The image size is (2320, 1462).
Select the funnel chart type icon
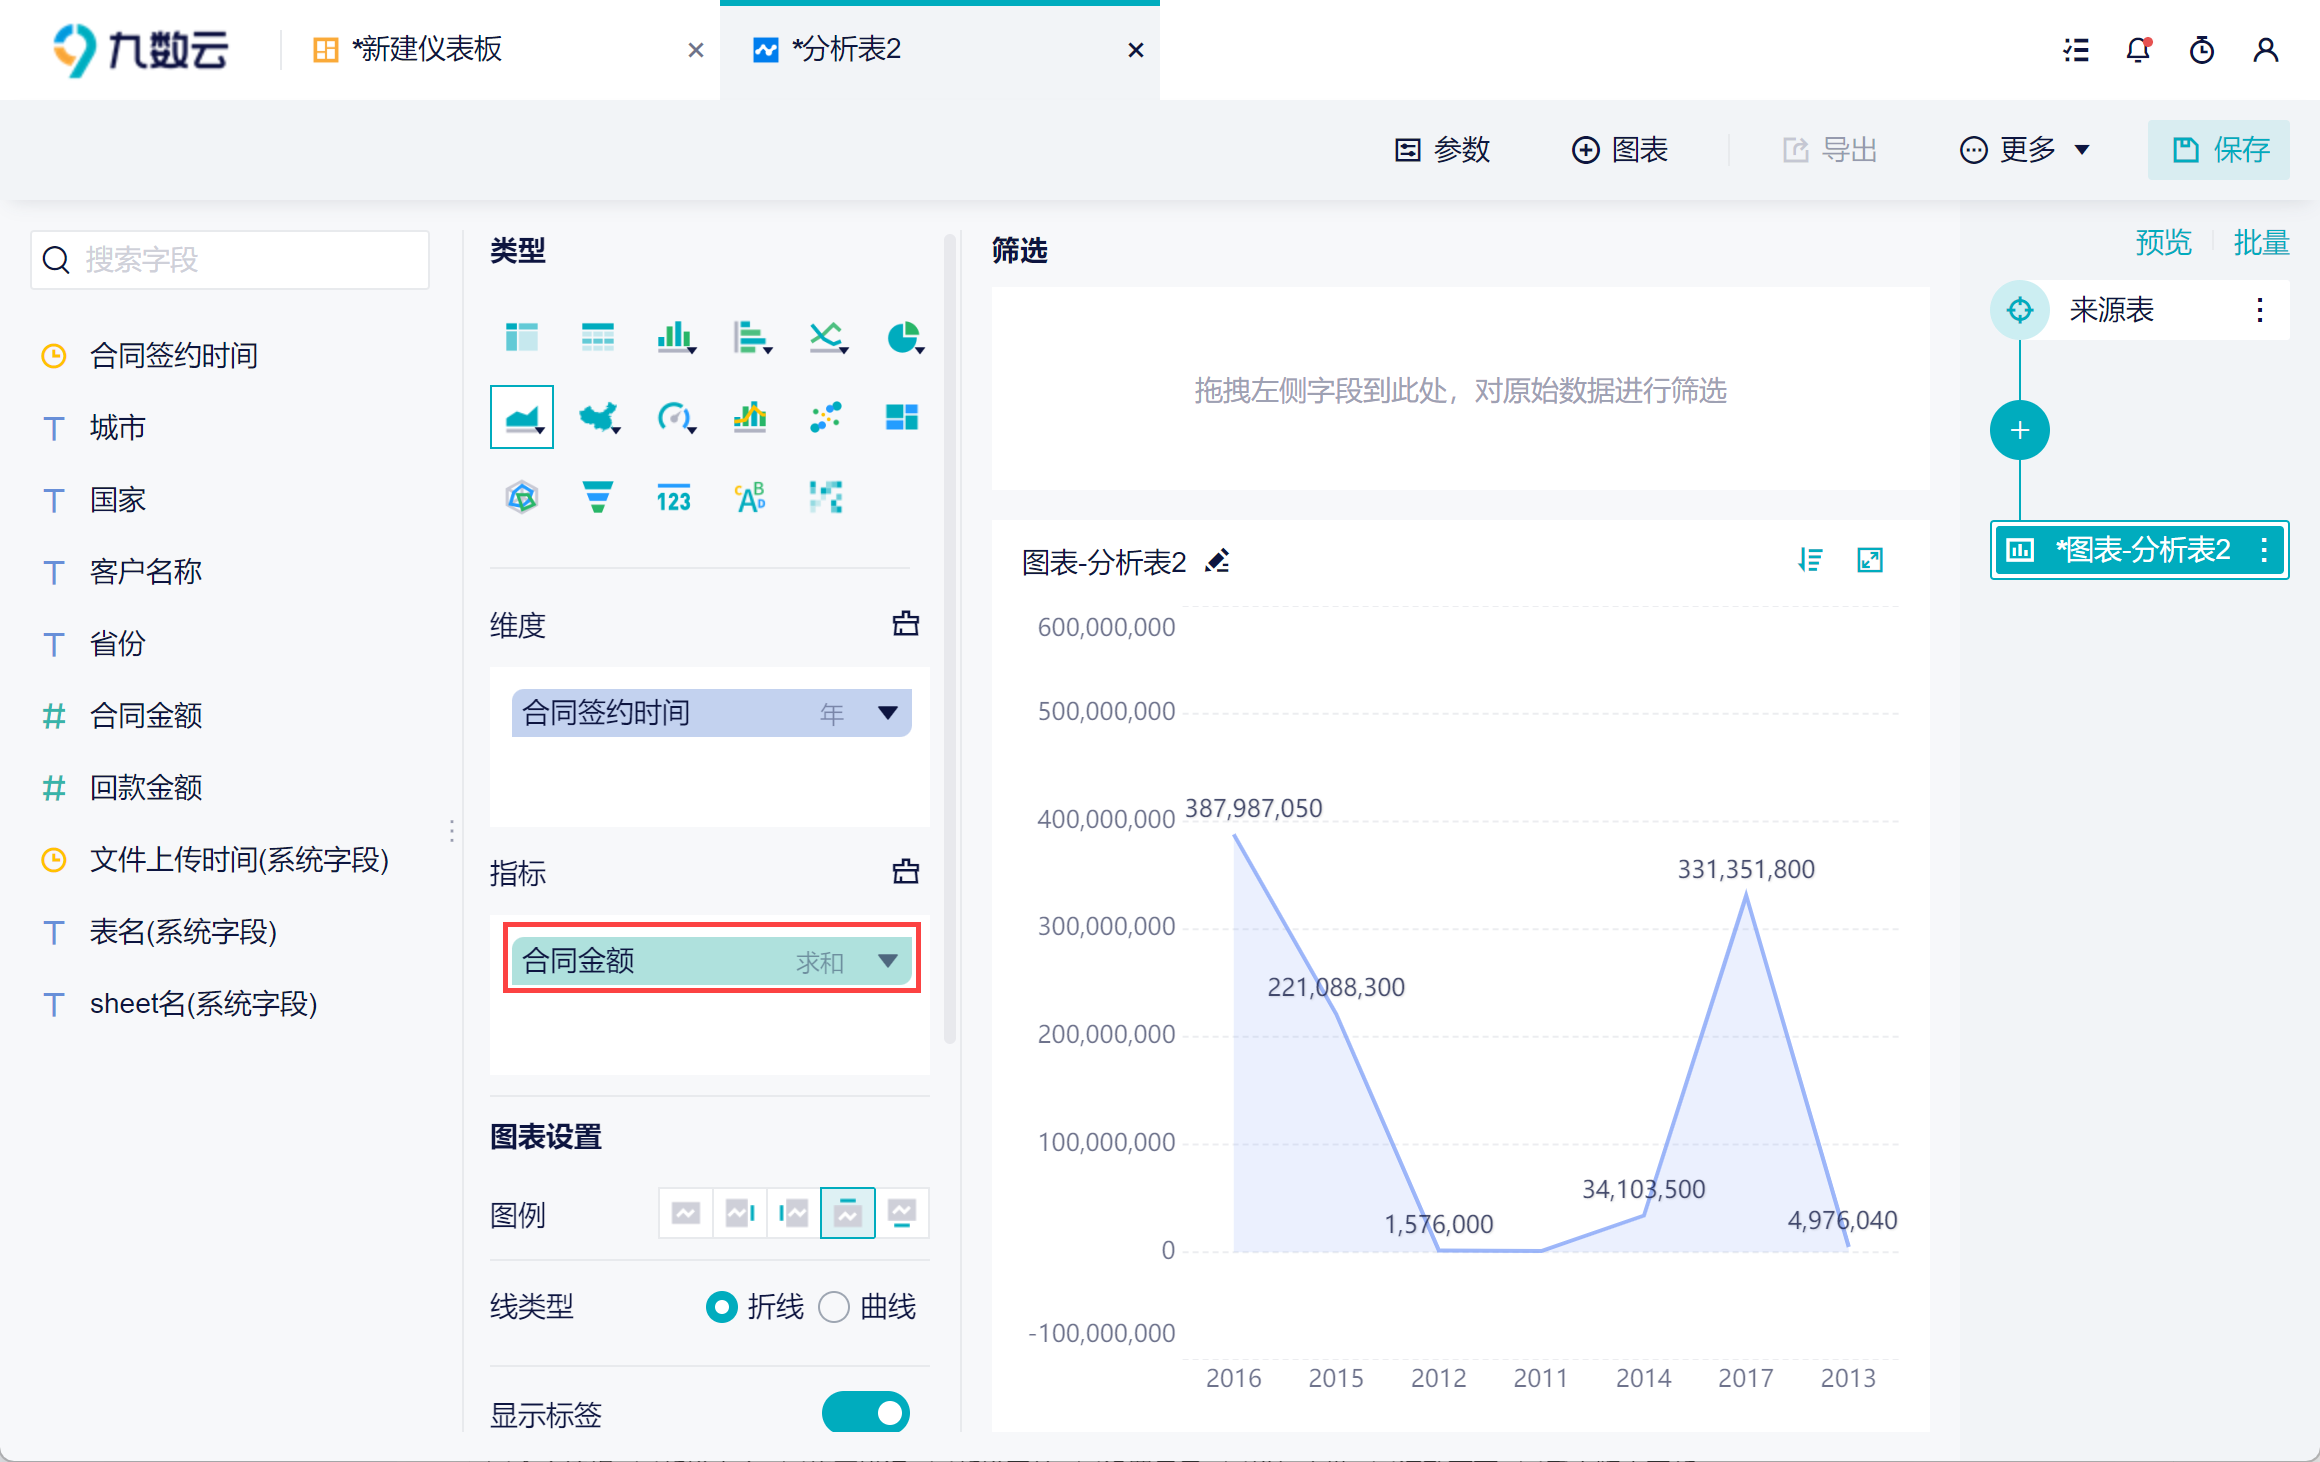click(x=598, y=497)
